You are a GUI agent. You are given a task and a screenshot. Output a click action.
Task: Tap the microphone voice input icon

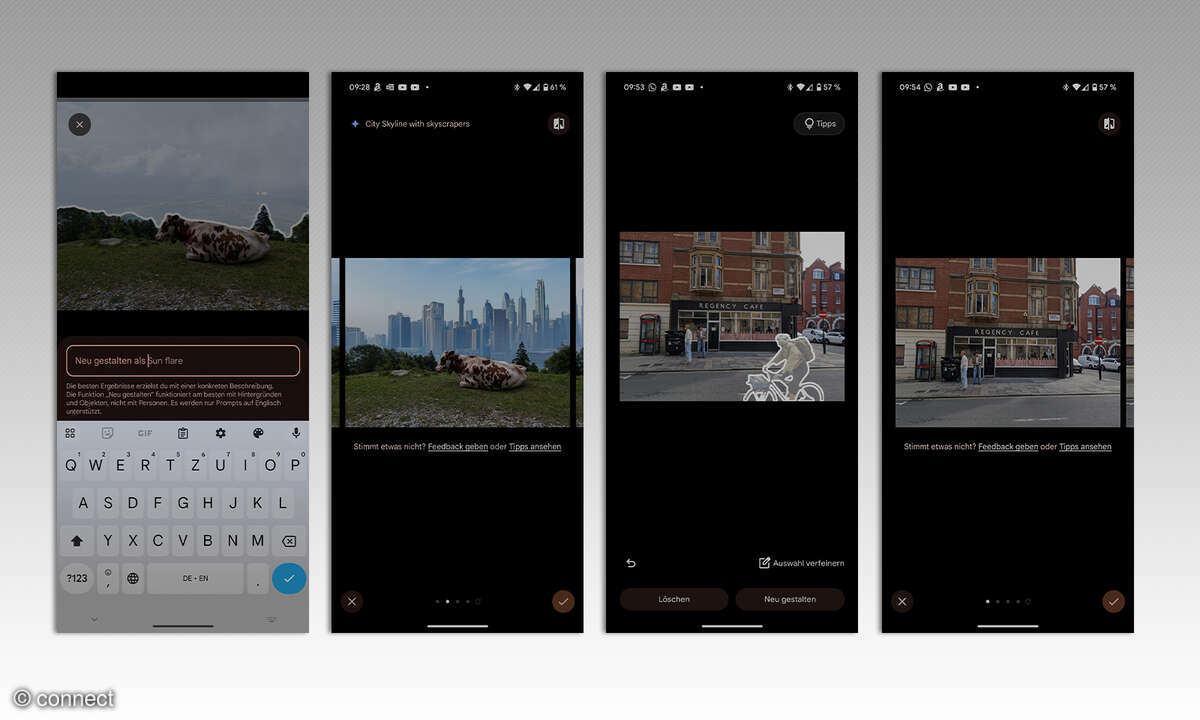click(x=296, y=433)
